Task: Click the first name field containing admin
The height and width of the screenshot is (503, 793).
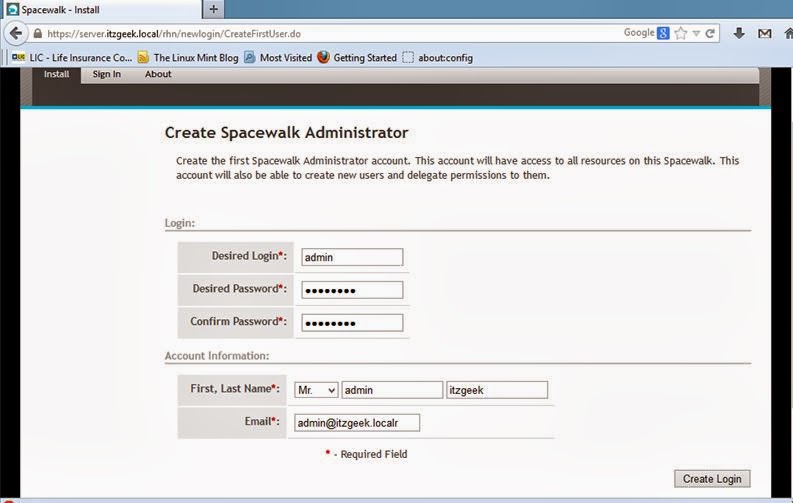Action: point(392,390)
